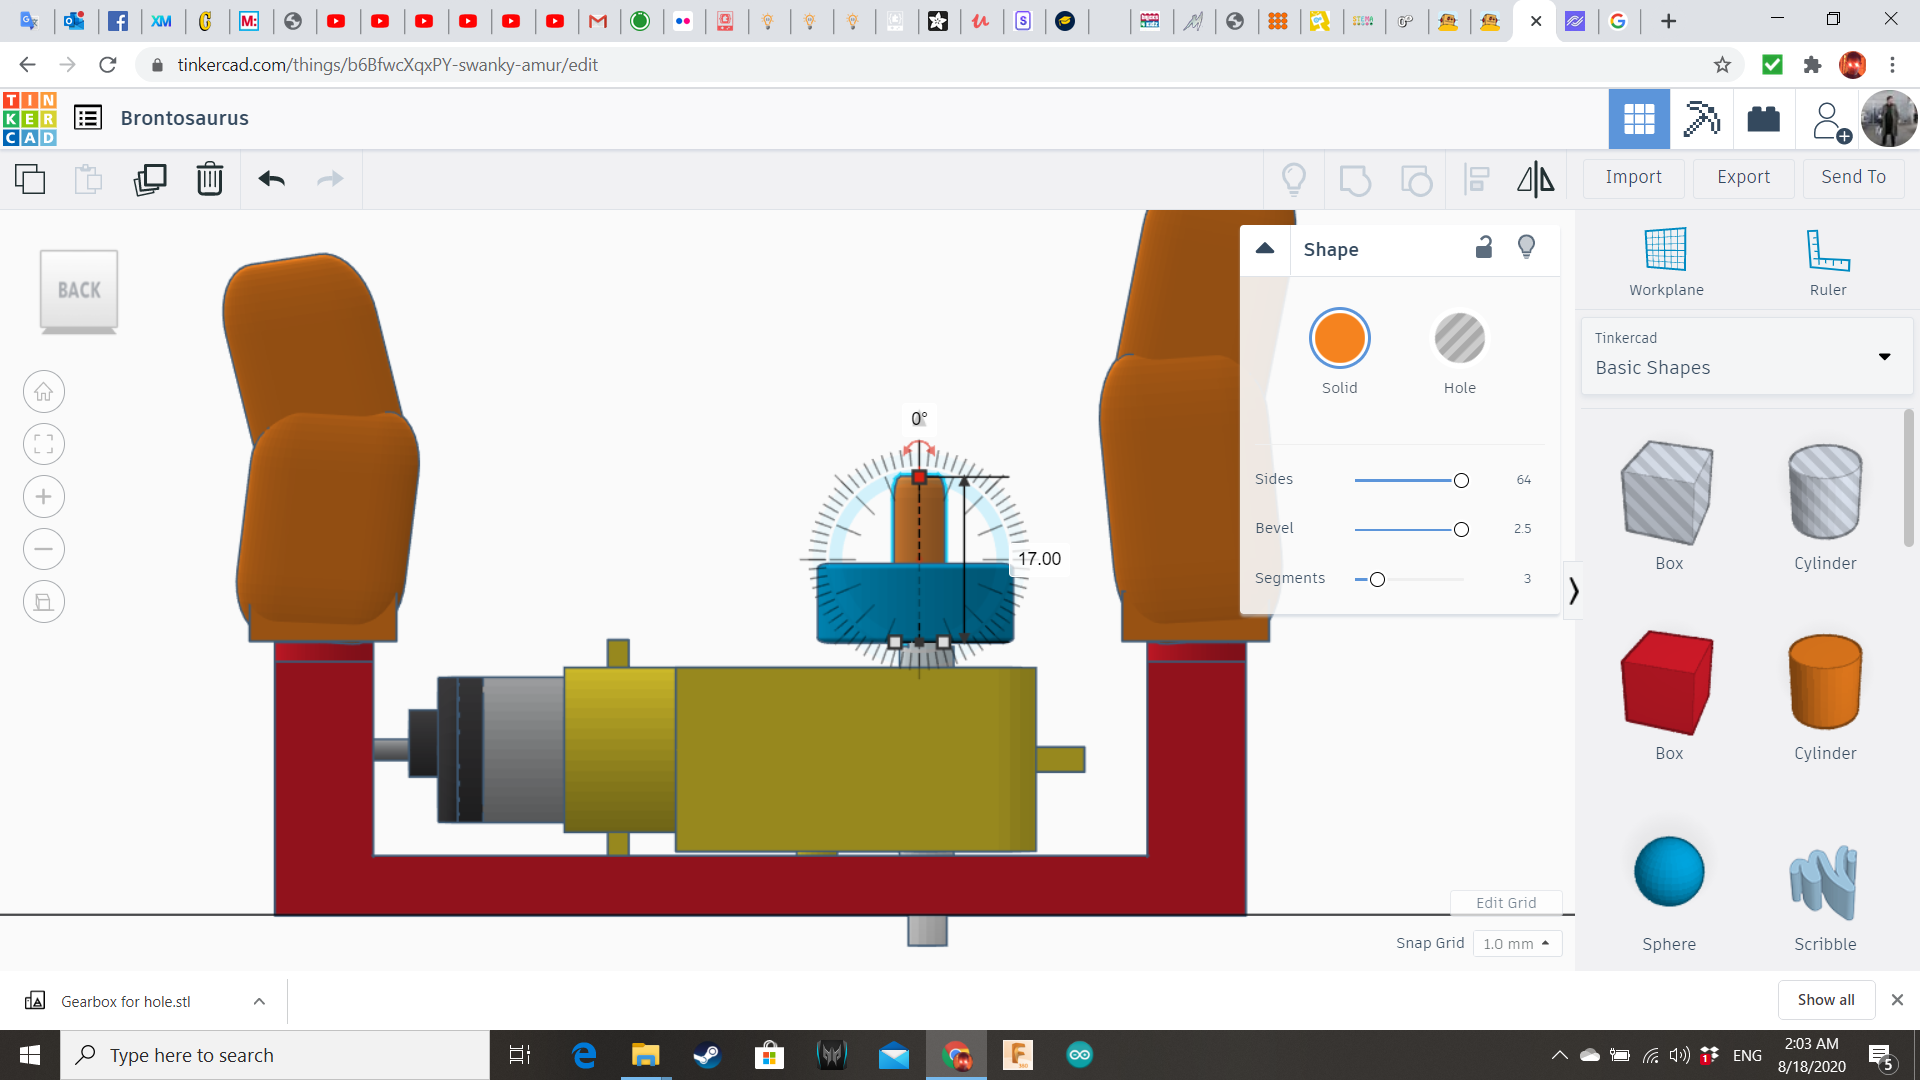Viewport: 1920px width, 1080px height.
Task: Collapse the Shape panel with the arrow
Action: pyautogui.click(x=1265, y=249)
